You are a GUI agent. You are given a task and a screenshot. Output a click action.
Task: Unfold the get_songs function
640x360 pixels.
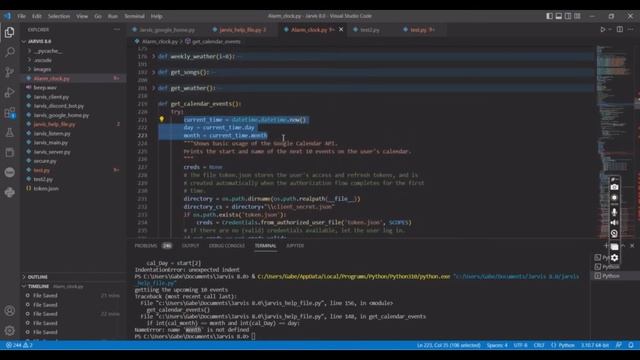tap(154, 72)
